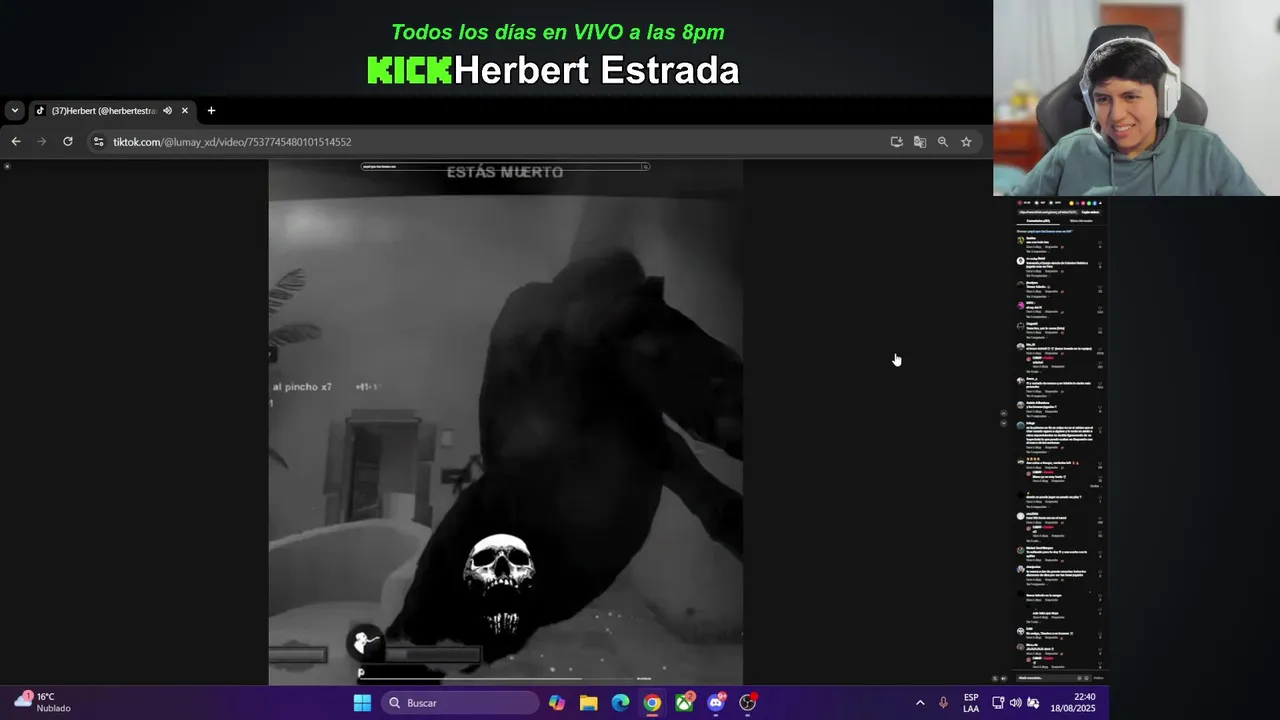
Task: Switch to the creator videos tab
Action: pos(1081,221)
